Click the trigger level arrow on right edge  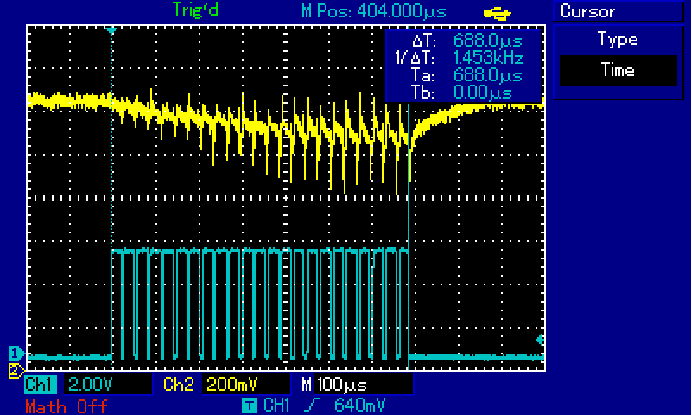coord(540,340)
